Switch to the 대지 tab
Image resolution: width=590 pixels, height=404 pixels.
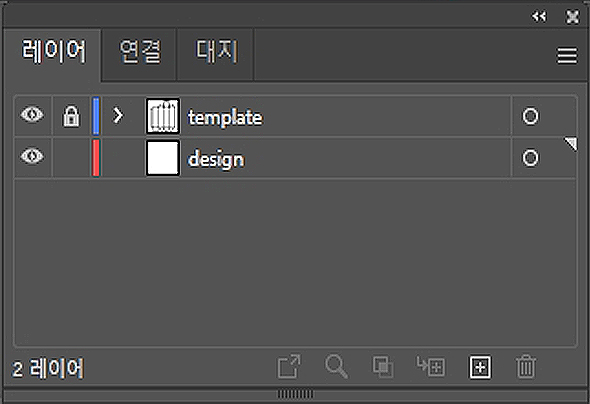pos(216,52)
